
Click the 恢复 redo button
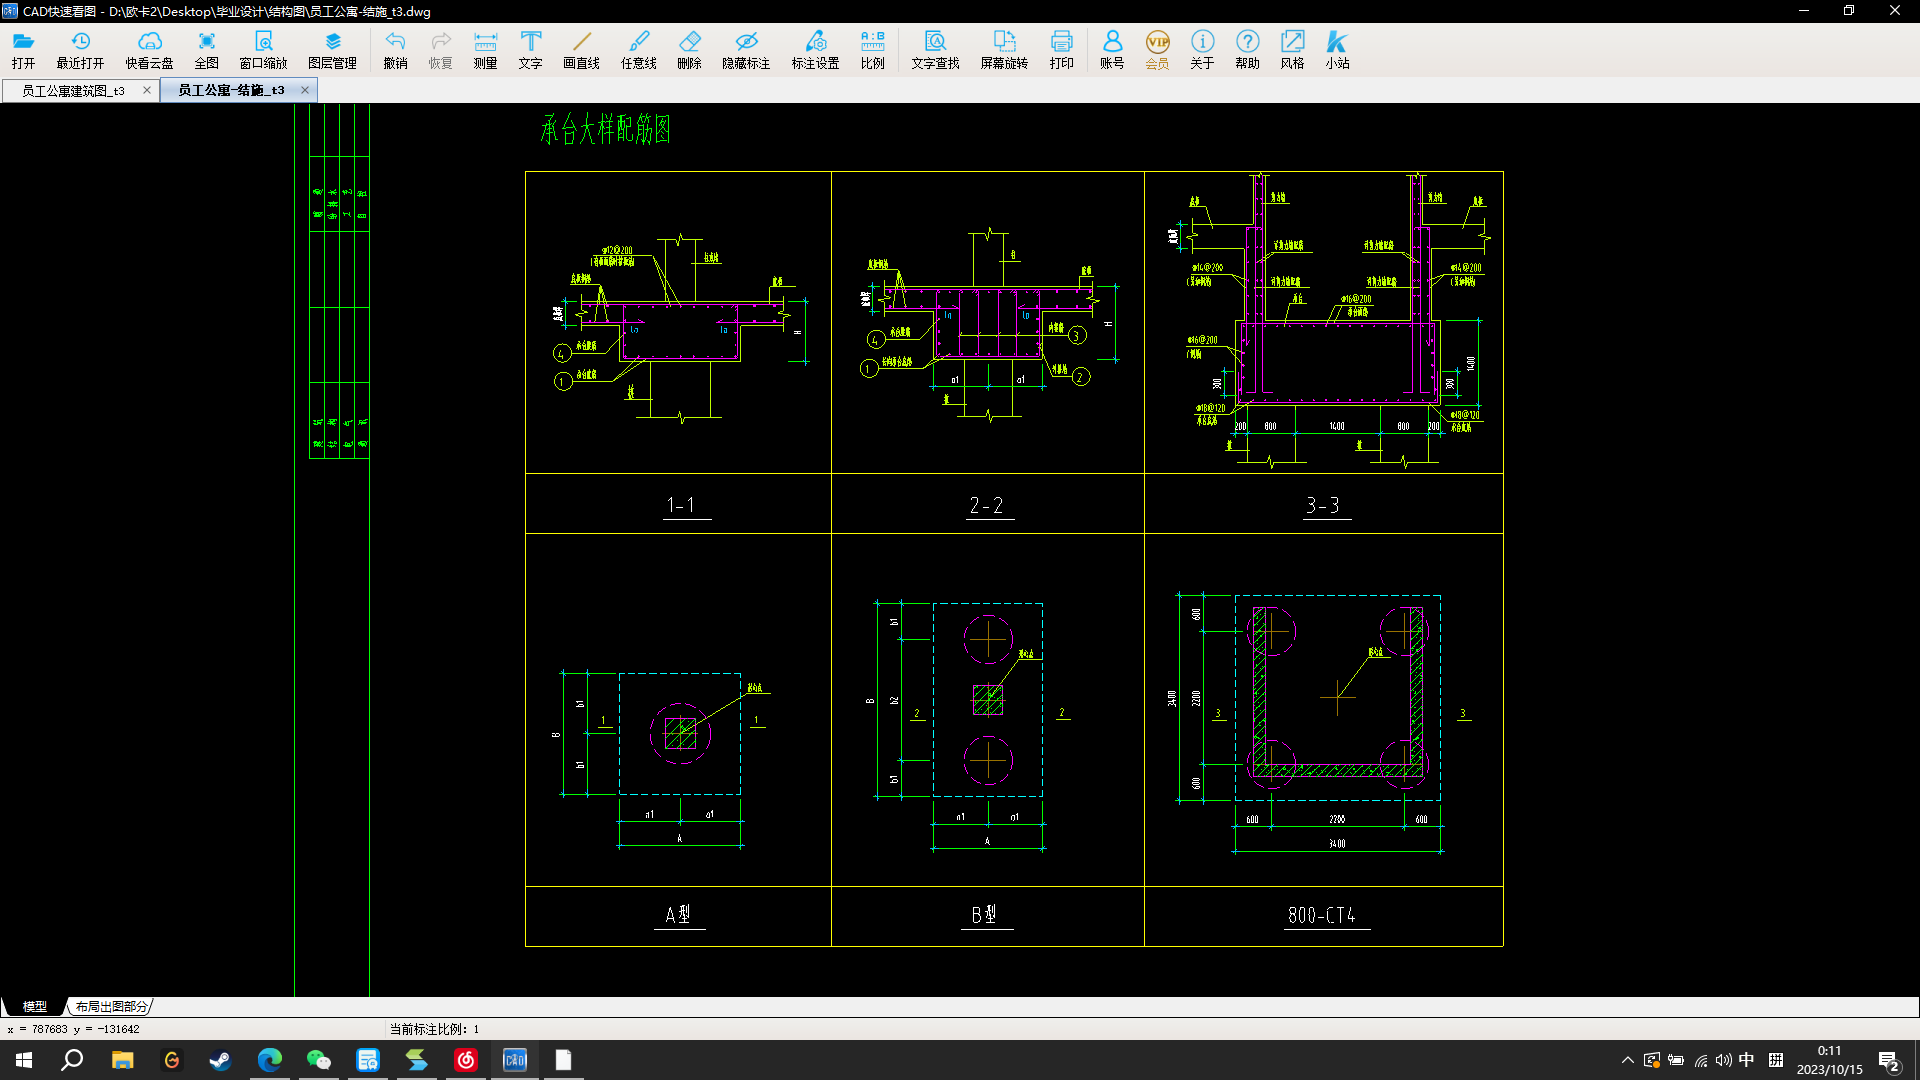[x=440, y=49]
